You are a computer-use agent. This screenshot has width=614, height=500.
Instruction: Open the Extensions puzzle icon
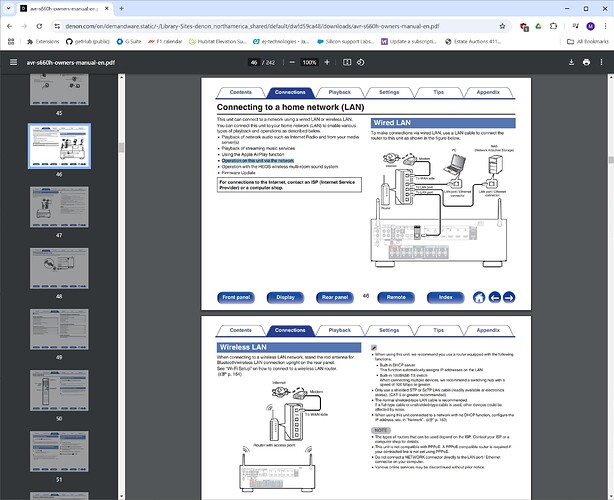coord(553,26)
